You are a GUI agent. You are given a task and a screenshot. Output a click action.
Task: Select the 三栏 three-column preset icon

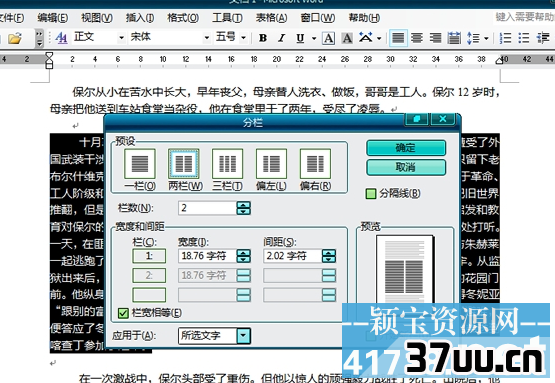coord(227,164)
